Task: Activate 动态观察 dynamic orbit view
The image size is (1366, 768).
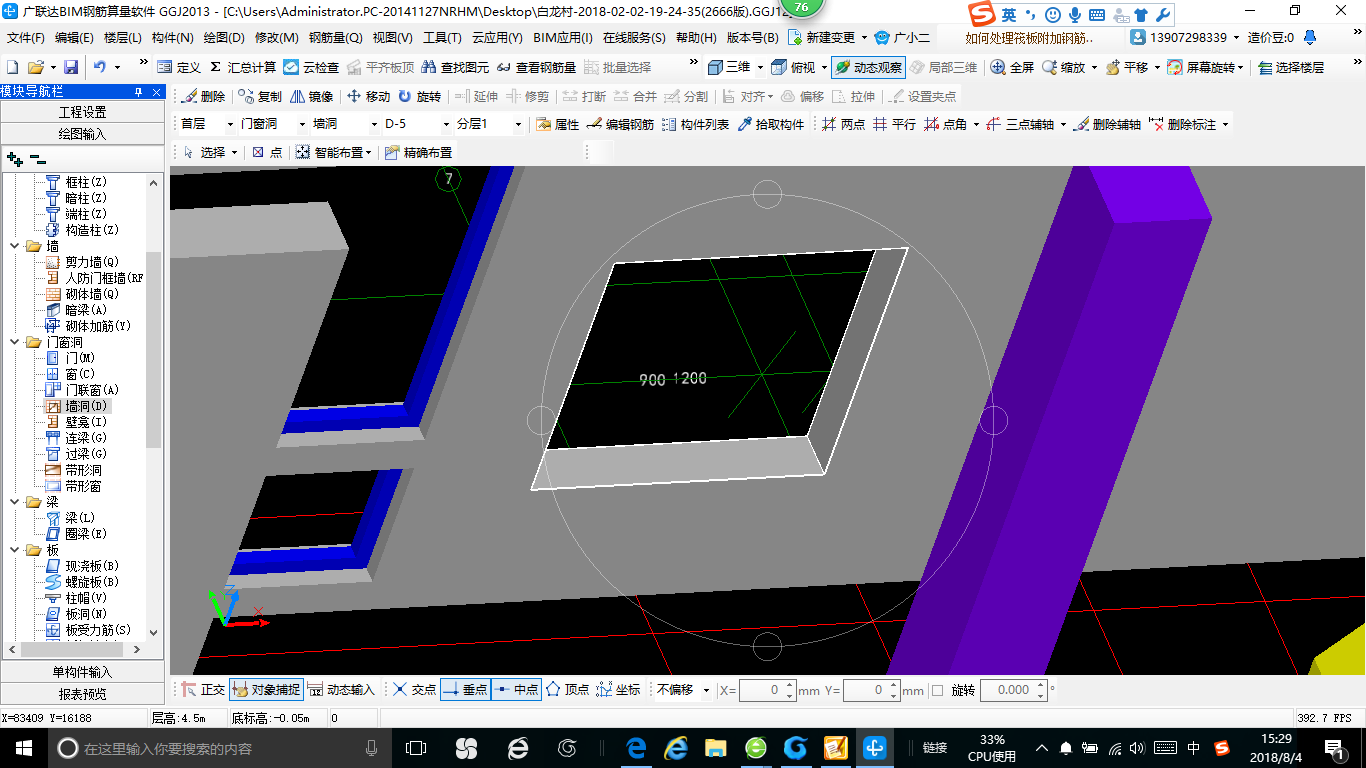Action: pos(868,67)
